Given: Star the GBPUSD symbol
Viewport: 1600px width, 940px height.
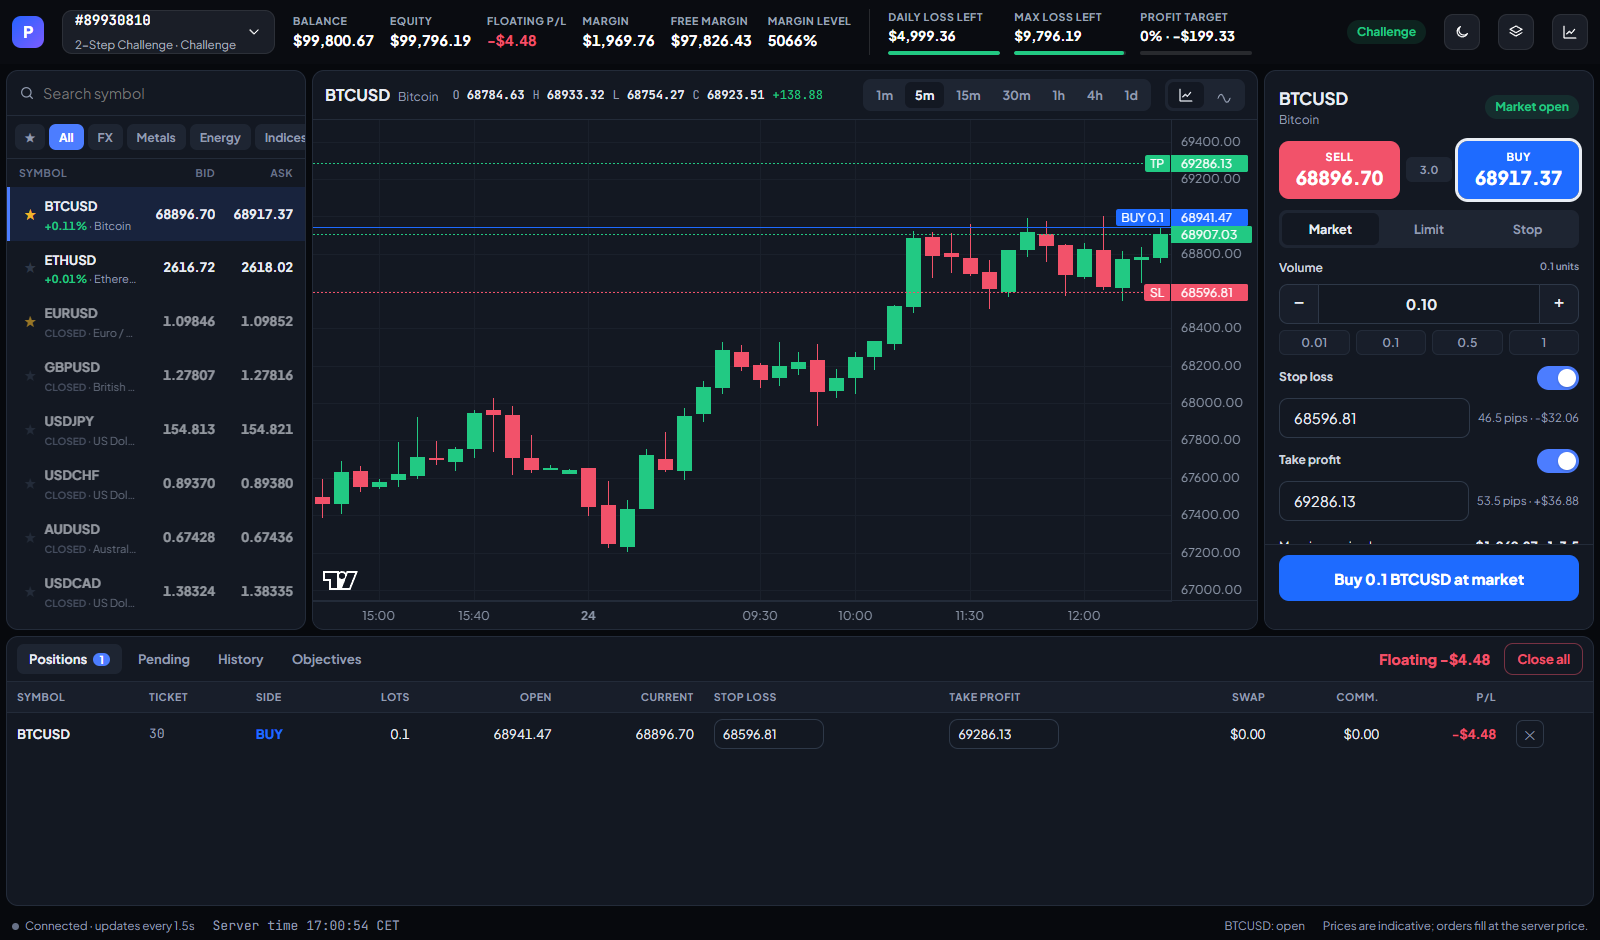Looking at the screenshot, I should click(30, 376).
